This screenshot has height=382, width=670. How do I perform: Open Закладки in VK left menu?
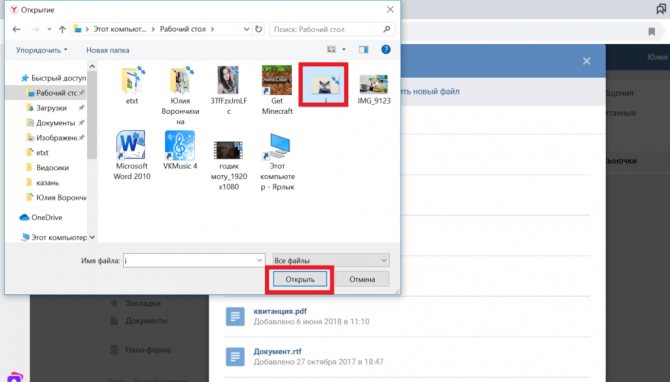click(143, 303)
